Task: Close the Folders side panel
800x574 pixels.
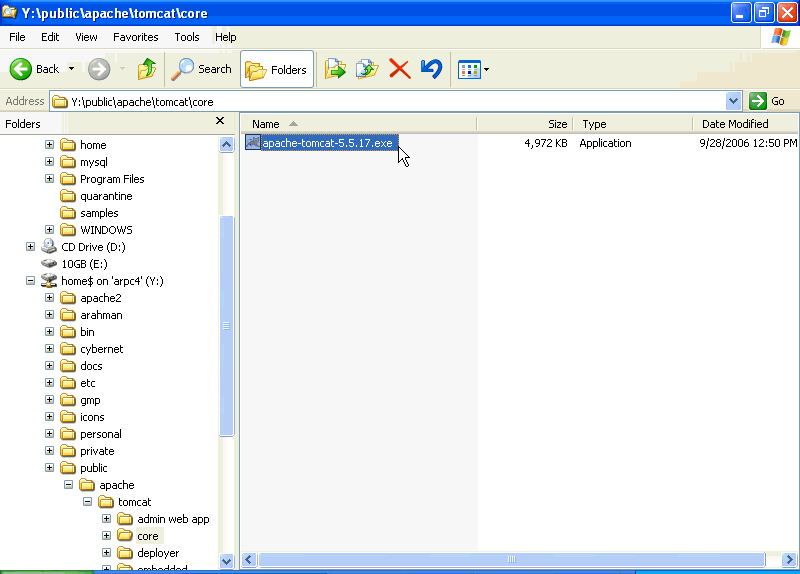Action: point(220,121)
